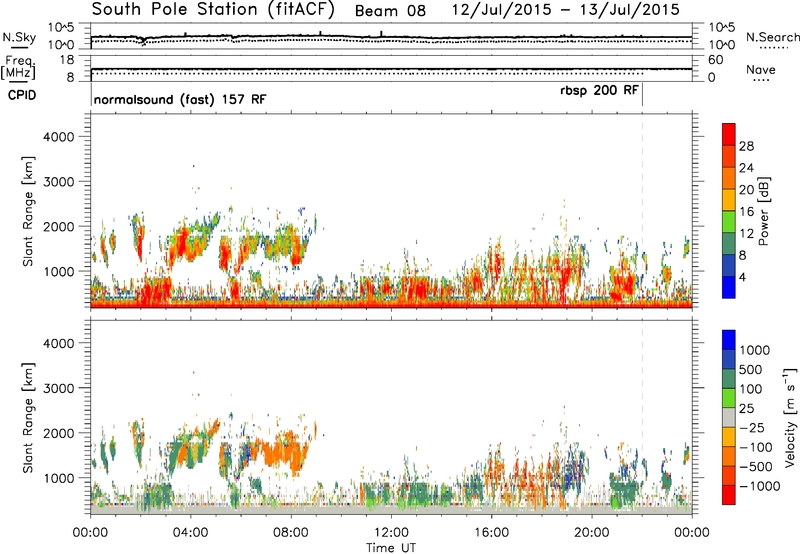Click the 'N.Sky' legend label

click(19, 37)
